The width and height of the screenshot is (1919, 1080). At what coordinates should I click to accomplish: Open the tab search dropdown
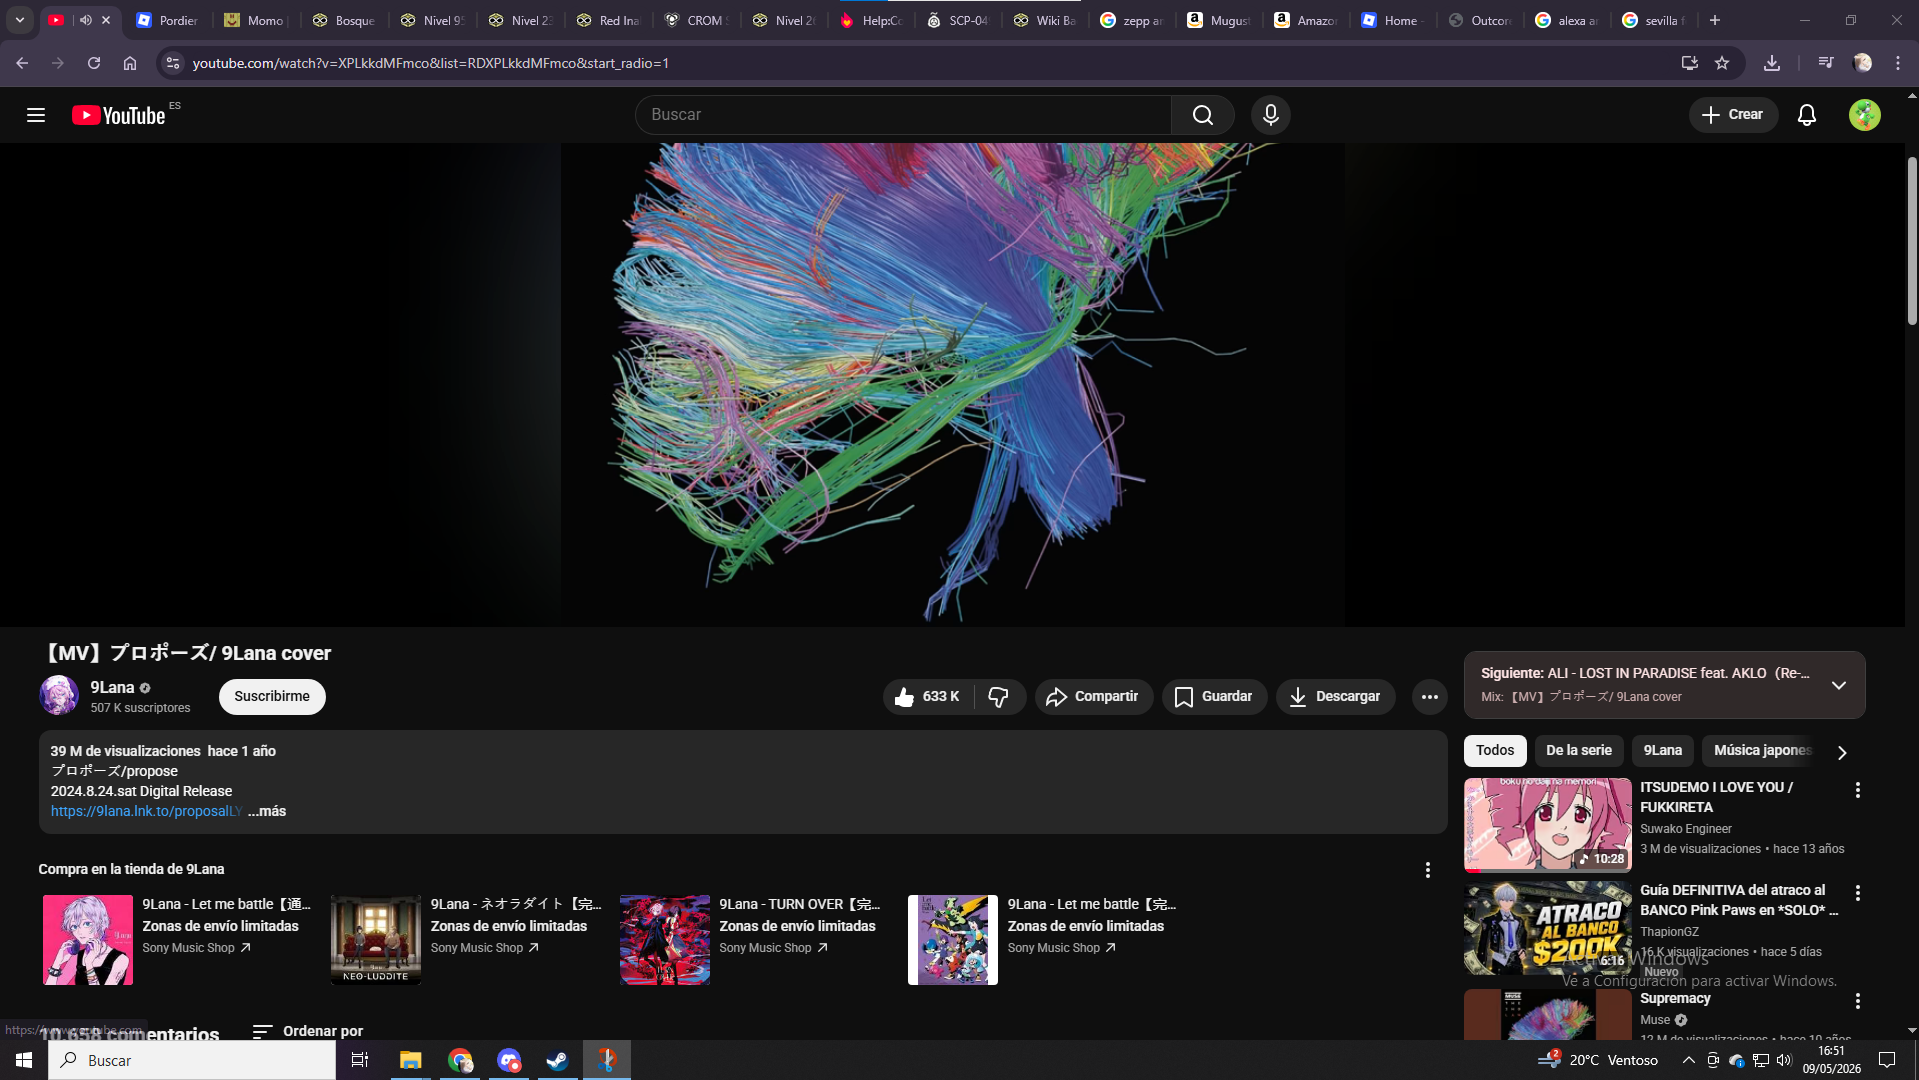pos(20,20)
